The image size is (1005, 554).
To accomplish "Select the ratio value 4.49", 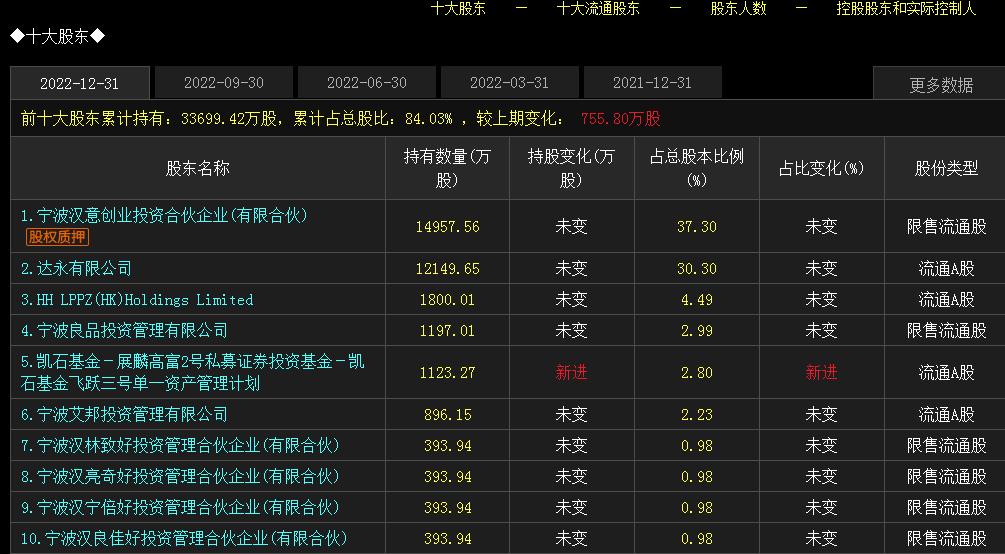I will coord(697,300).
